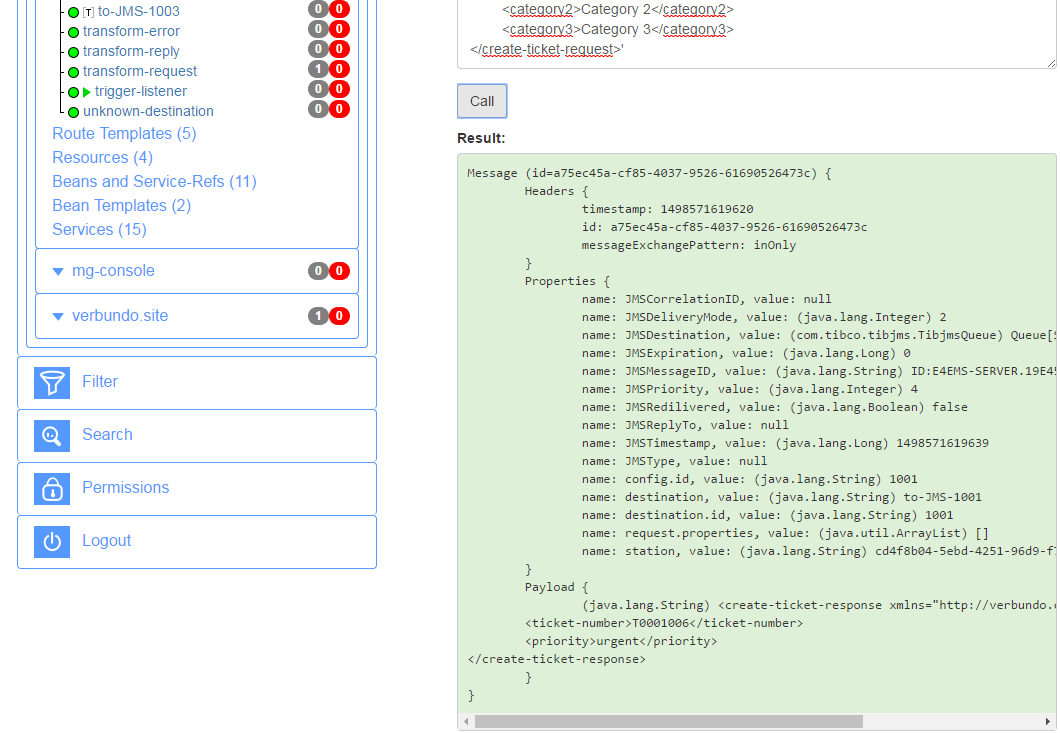Click the green play arrow beside trigger-listener
Viewport: 1060px width, 733px height.
click(87, 92)
